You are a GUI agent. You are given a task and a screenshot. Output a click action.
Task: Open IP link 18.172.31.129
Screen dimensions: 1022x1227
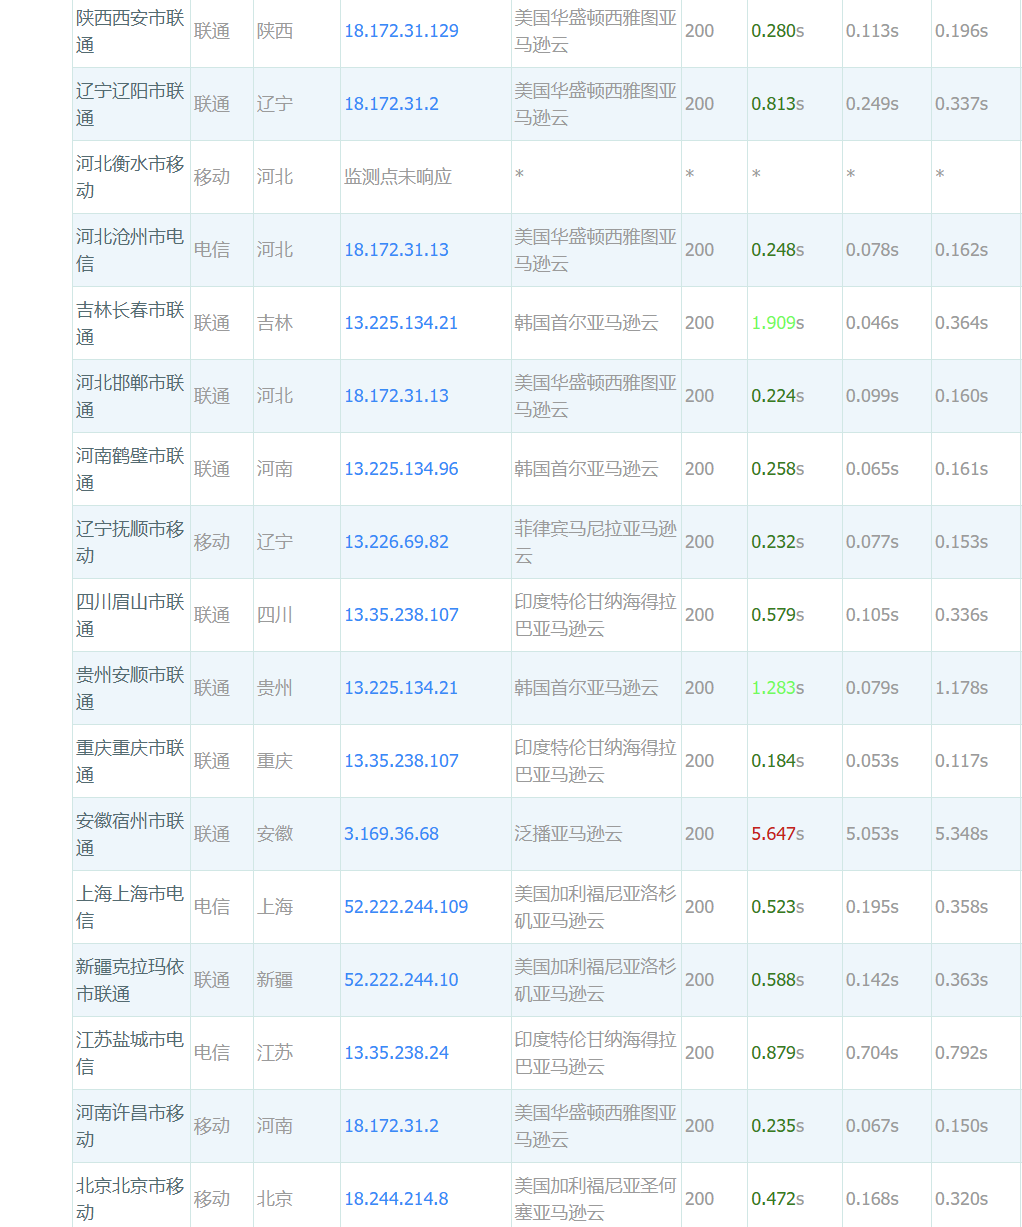coord(401,31)
